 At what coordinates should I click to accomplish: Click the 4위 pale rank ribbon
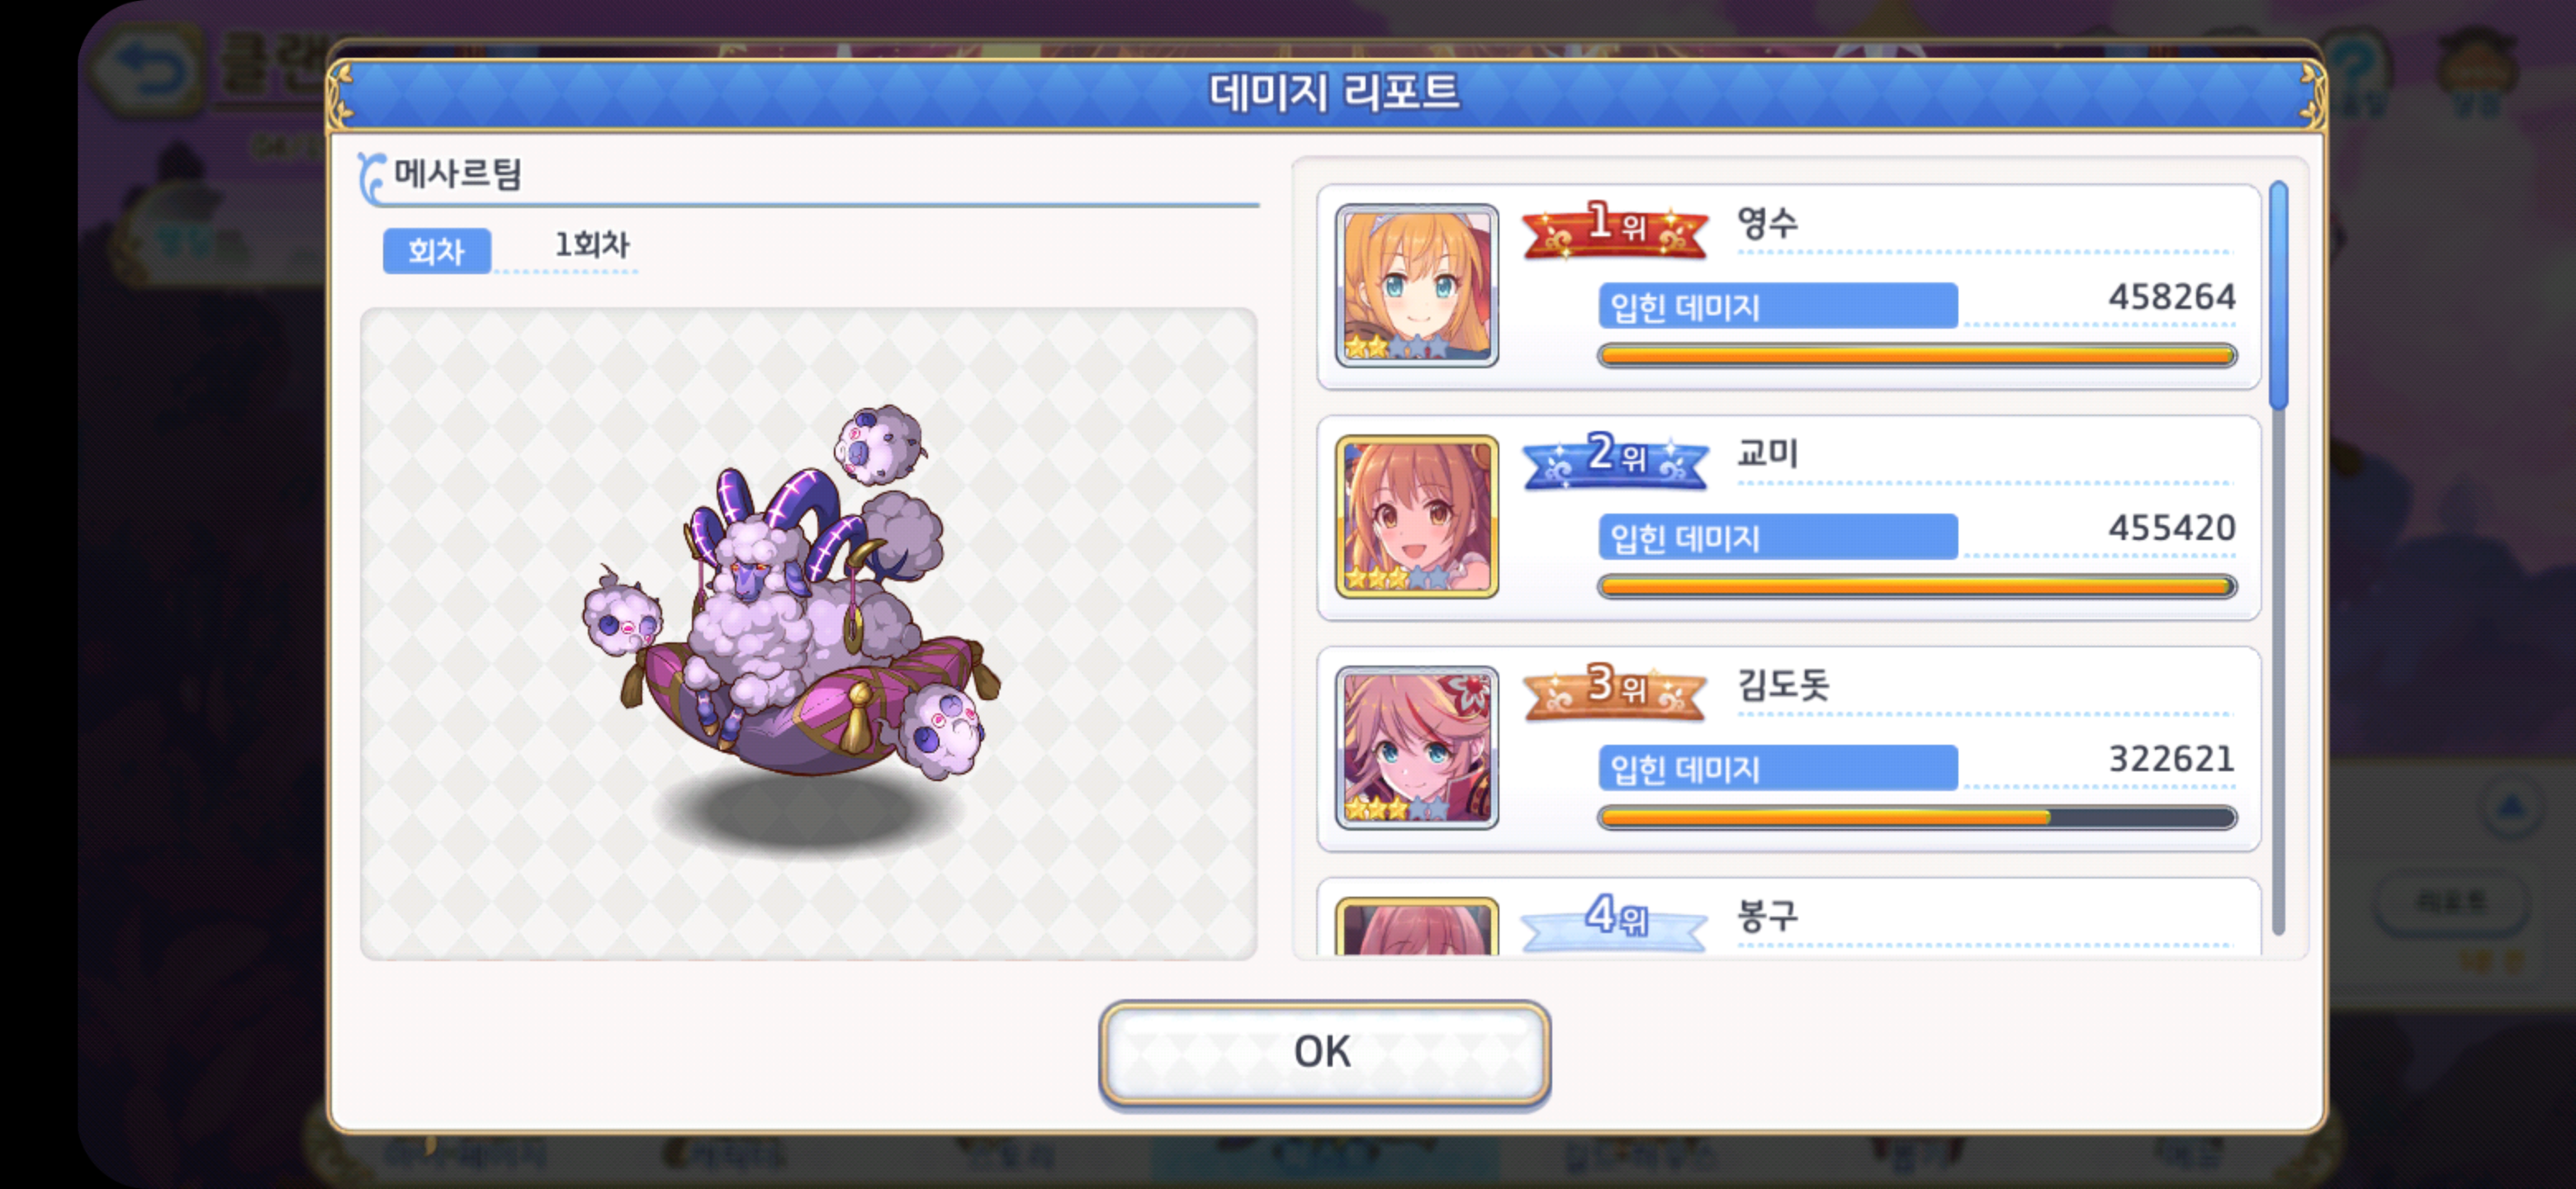1615,921
